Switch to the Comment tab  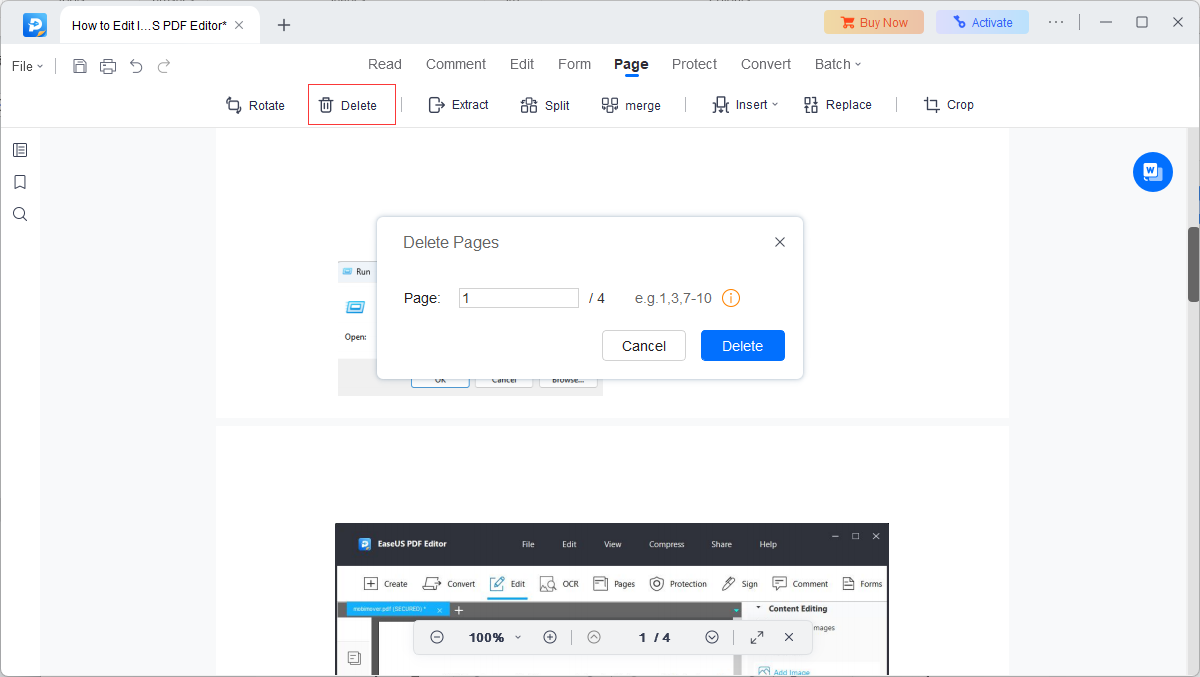[x=456, y=64]
